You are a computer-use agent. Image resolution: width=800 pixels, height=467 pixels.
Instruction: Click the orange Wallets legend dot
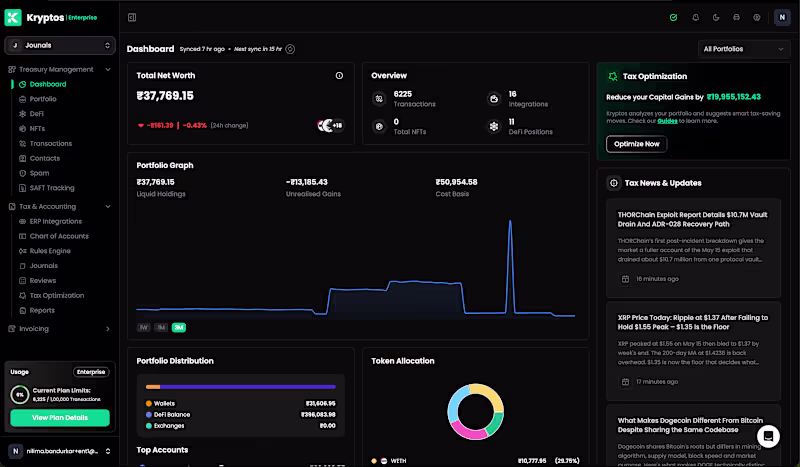pos(149,404)
